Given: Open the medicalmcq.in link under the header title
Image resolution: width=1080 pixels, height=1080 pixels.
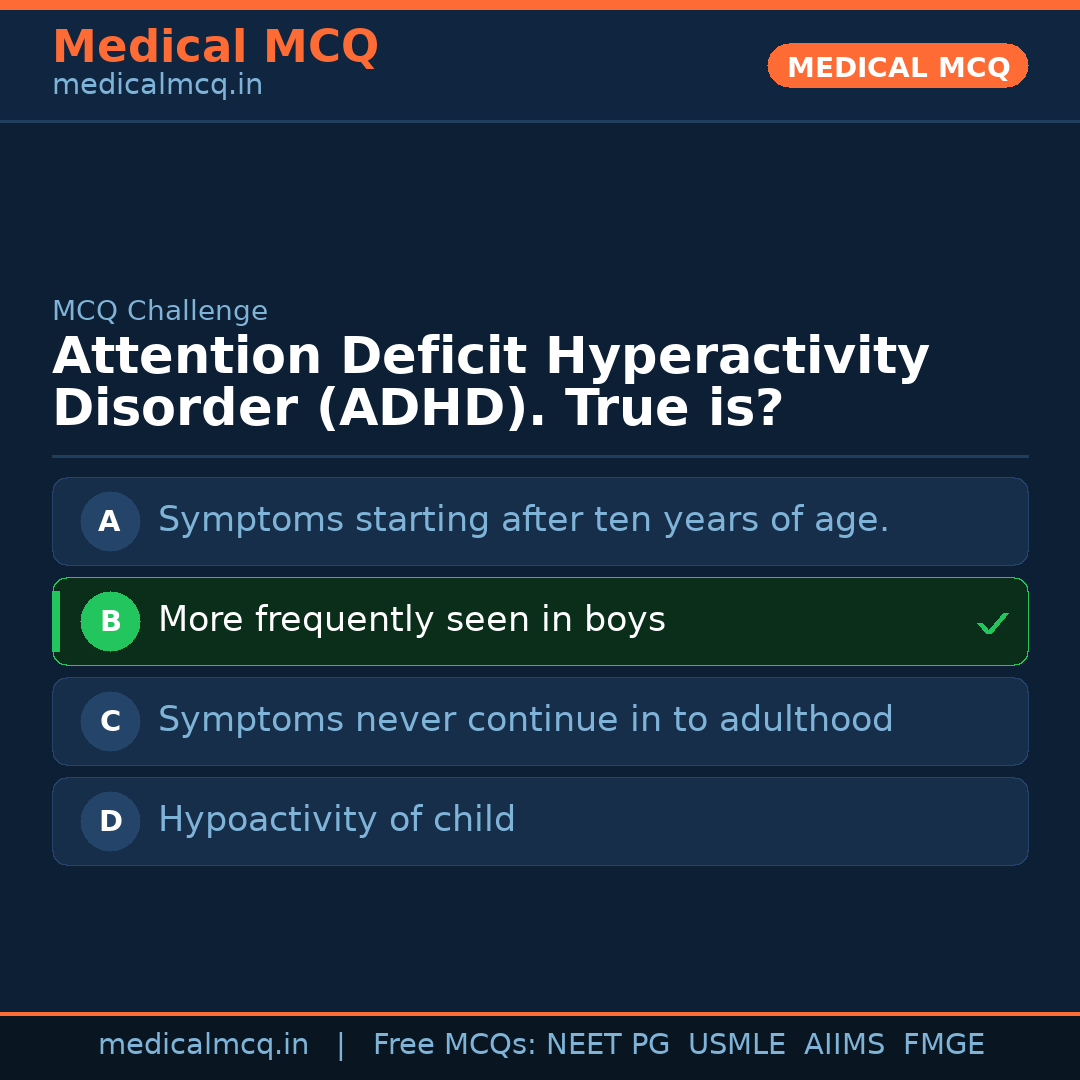Looking at the screenshot, I should pyautogui.click(x=157, y=86).
